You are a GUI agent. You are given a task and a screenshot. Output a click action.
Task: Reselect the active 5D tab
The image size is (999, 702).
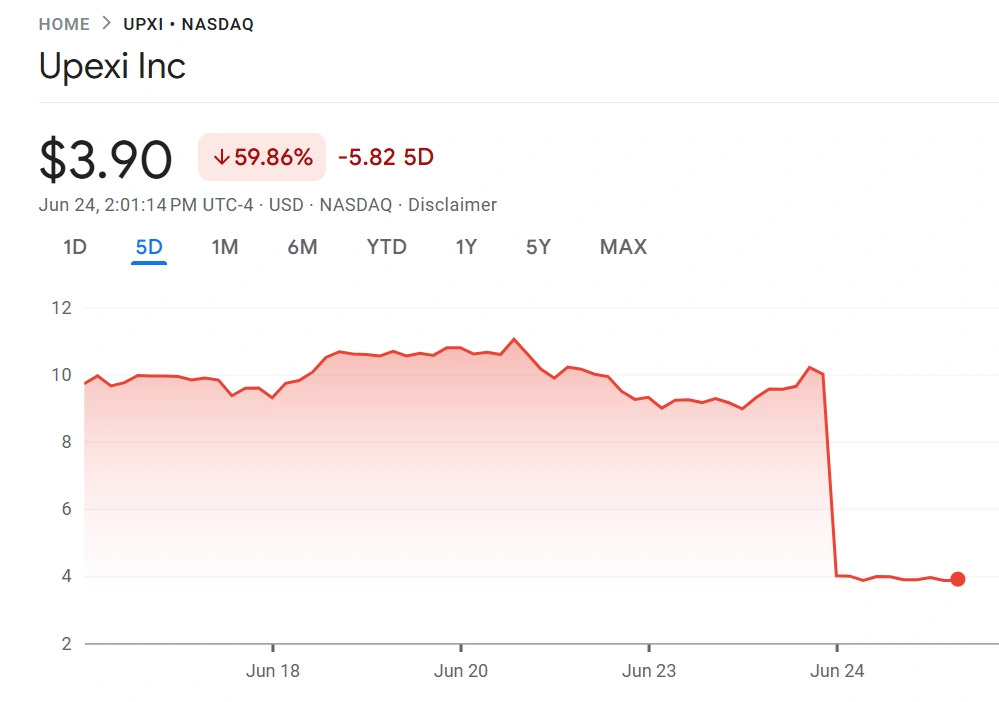pyautogui.click(x=148, y=247)
